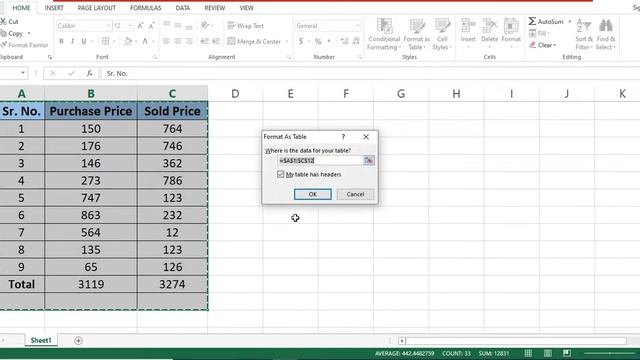
Task: Click the Accounting Number Format dollar icon
Action: (x=301, y=41)
